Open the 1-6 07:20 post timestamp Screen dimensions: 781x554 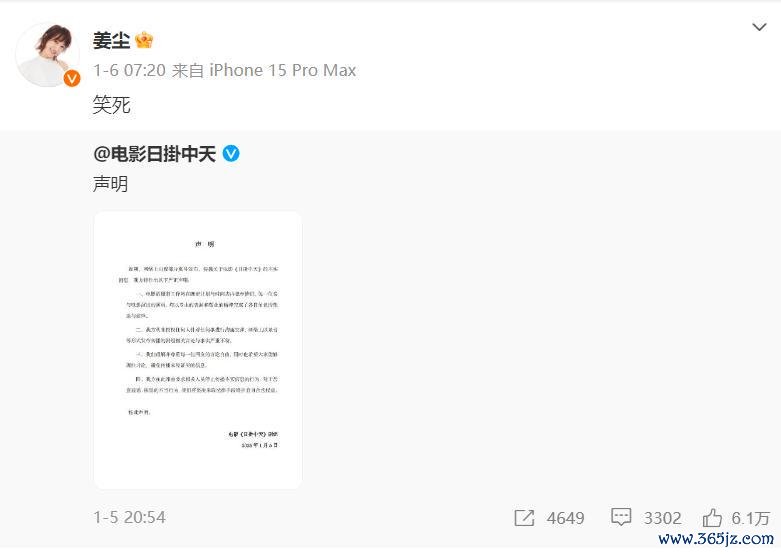[130, 70]
